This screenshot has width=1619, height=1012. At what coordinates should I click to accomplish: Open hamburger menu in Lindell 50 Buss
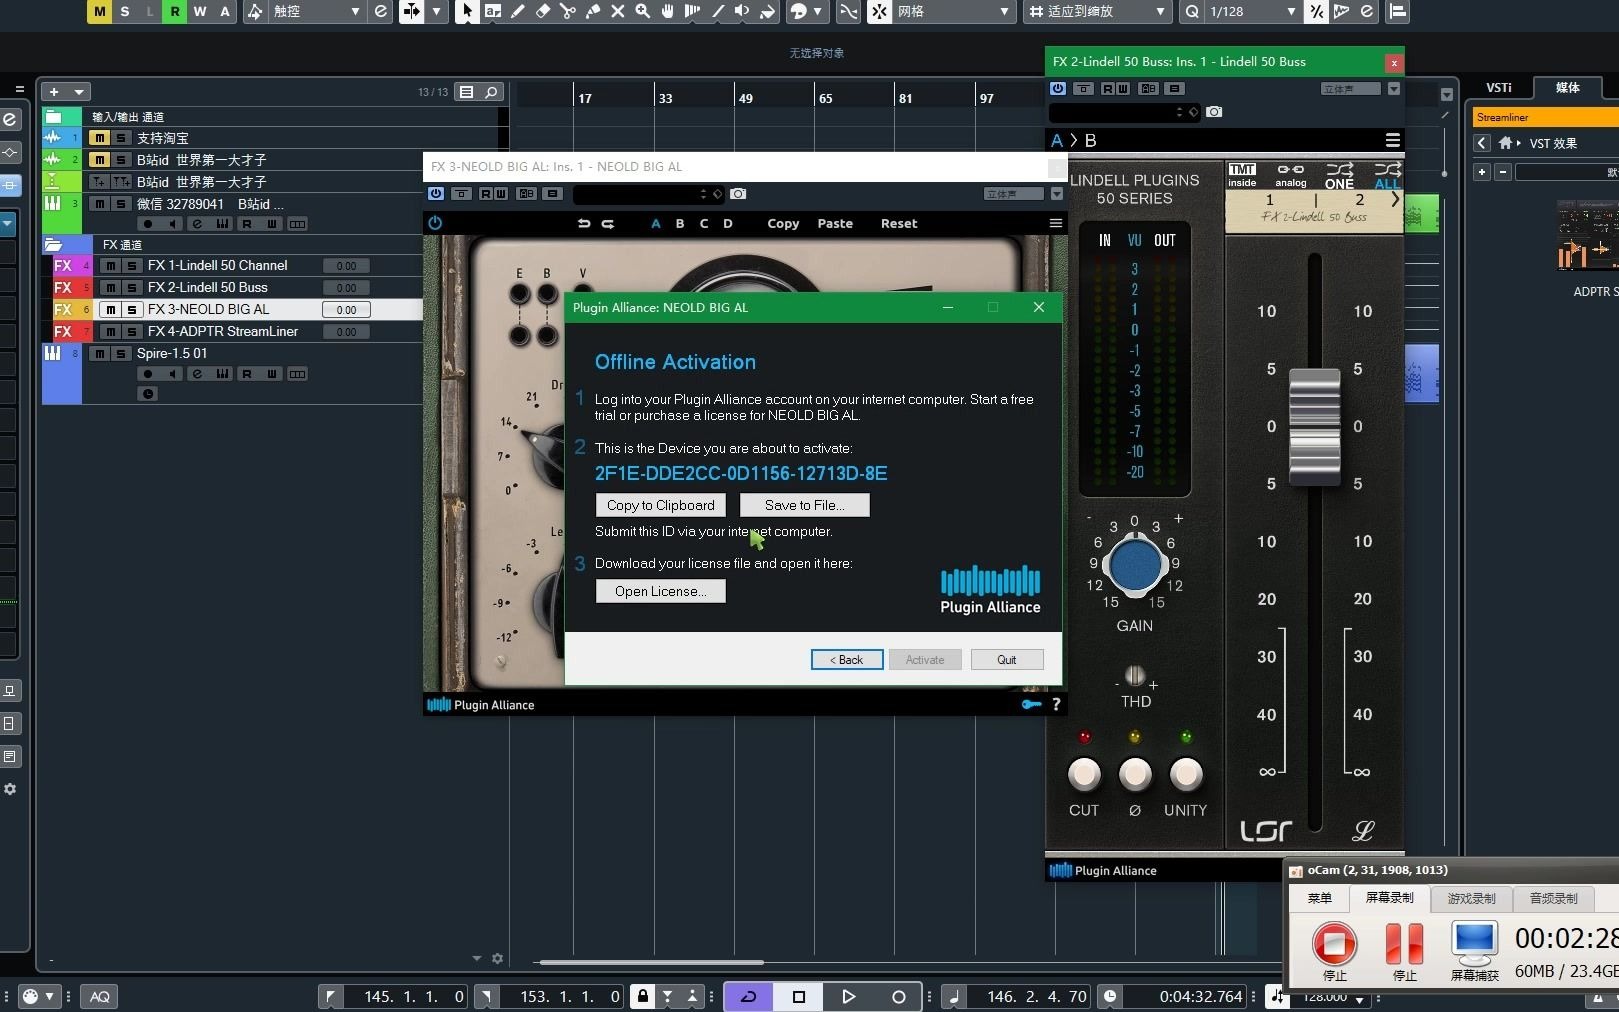pos(1393,140)
